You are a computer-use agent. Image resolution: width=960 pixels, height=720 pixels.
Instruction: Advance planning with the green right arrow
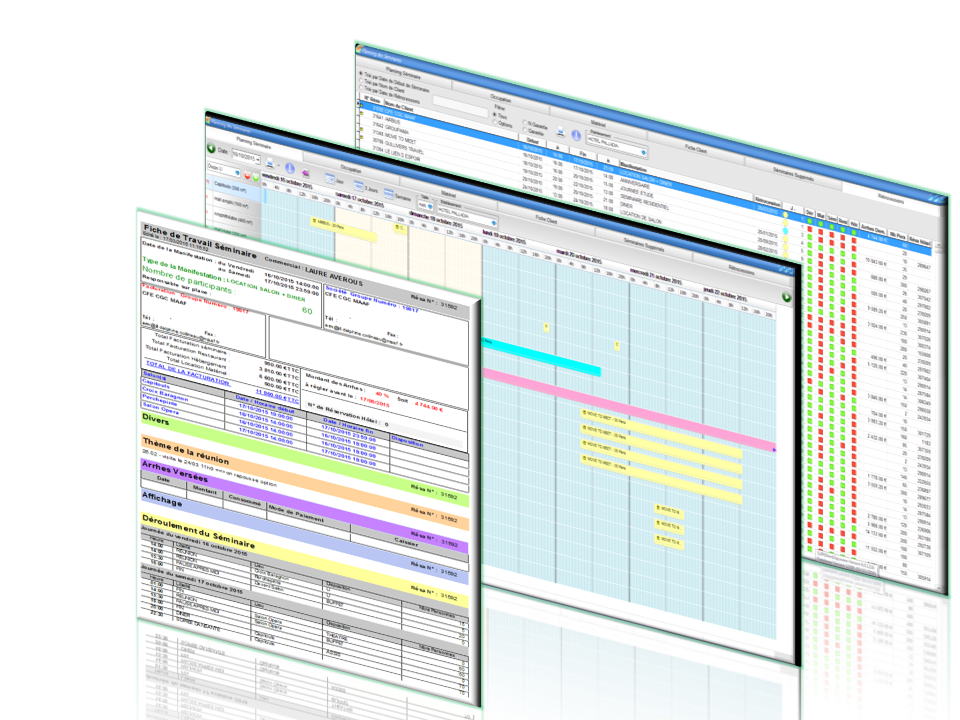coord(786,297)
